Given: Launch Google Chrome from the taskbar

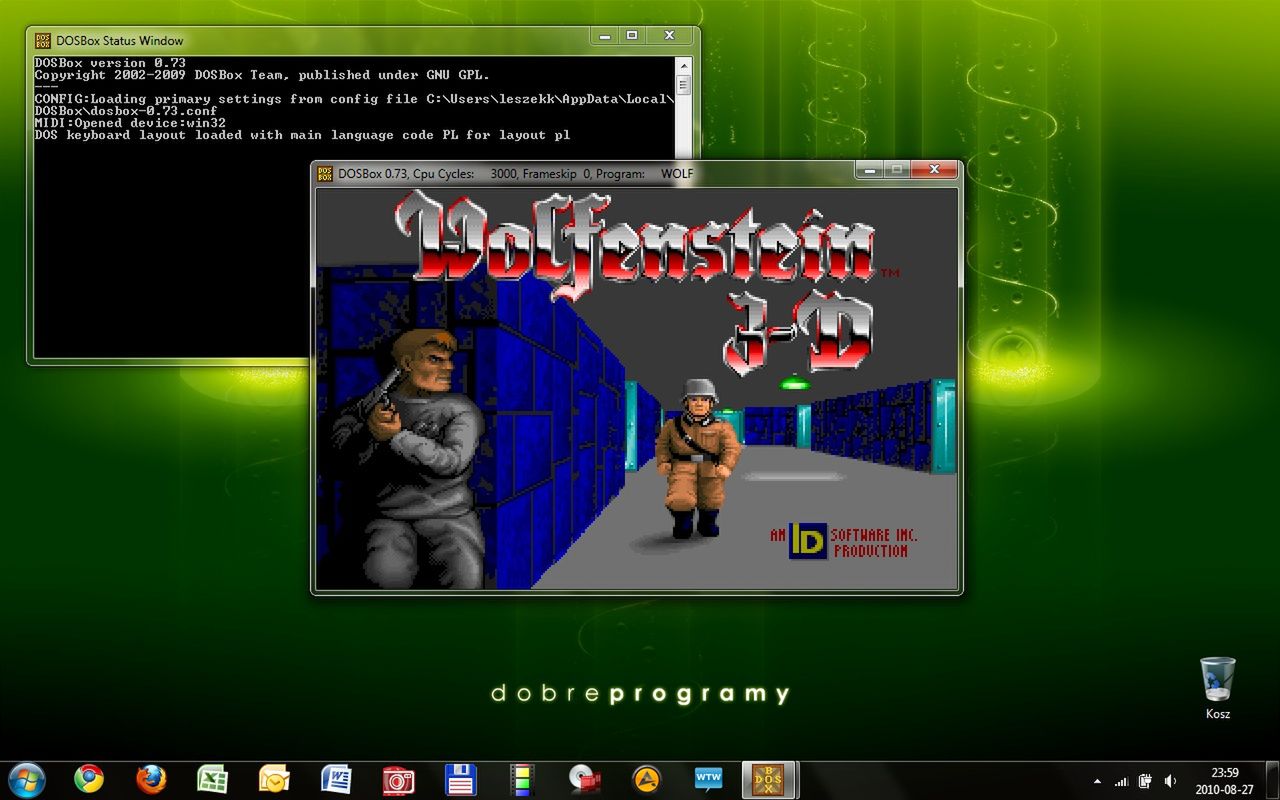Looking at the screenshot, I should point(88,779).
